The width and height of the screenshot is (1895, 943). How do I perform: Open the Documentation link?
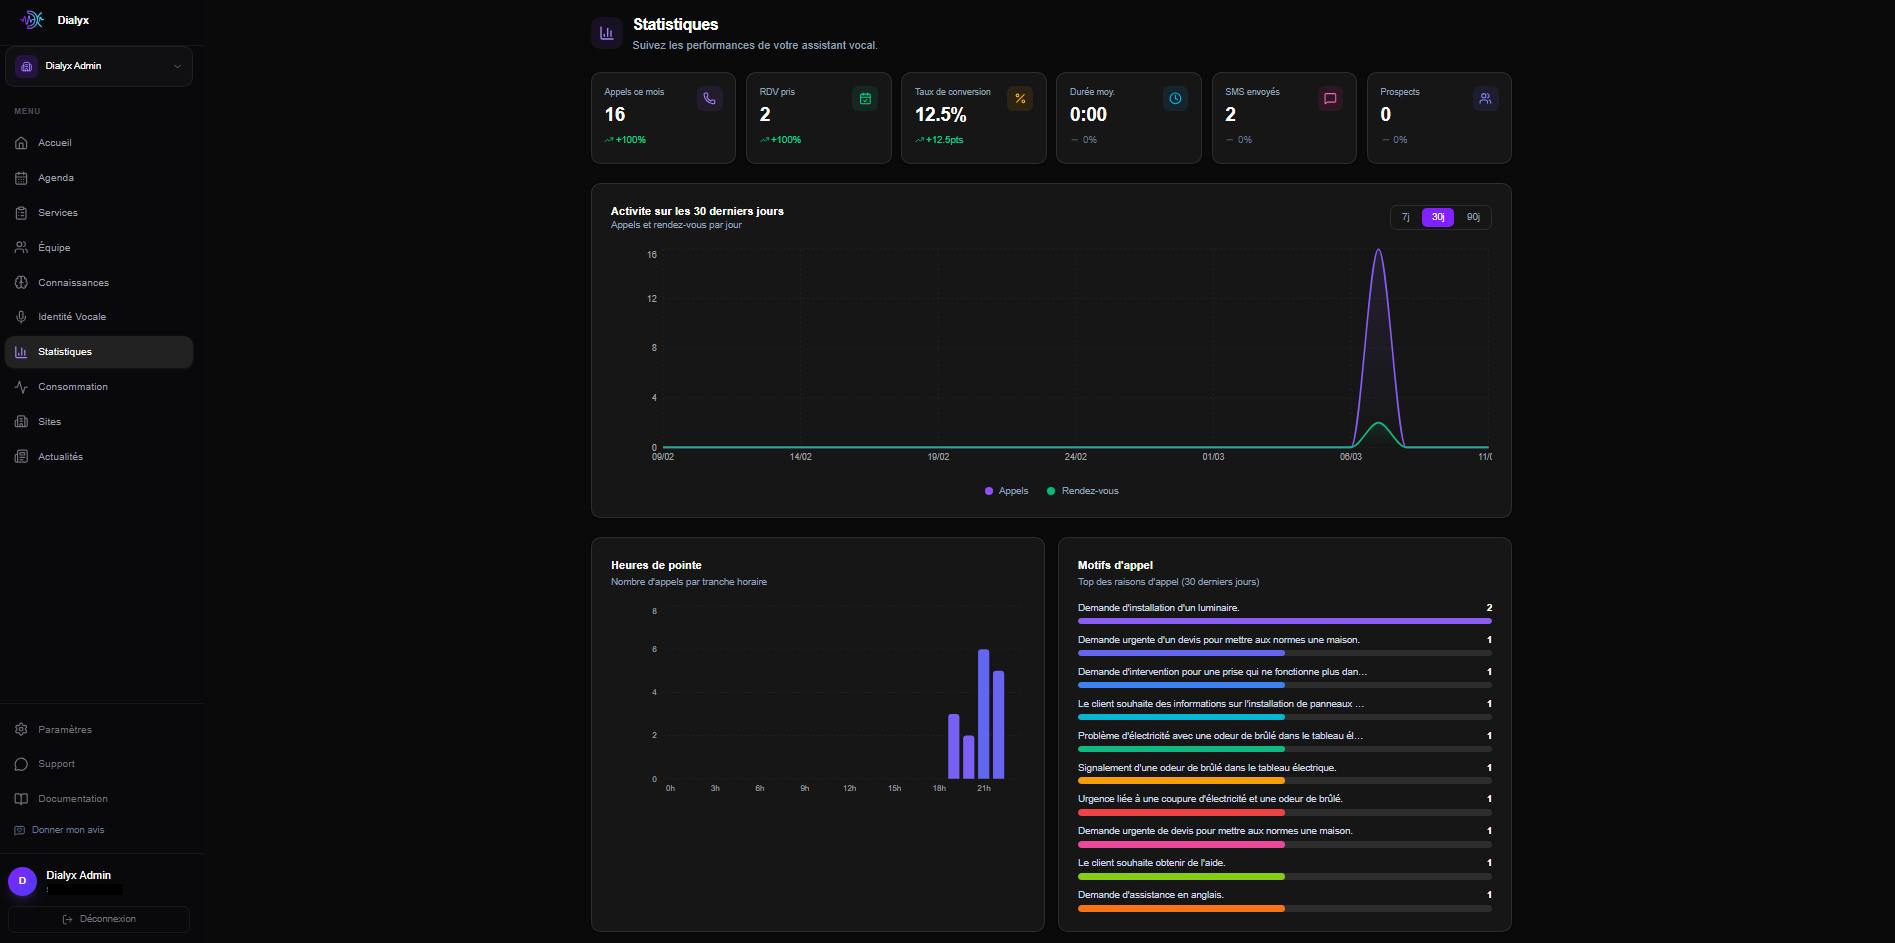73,798
